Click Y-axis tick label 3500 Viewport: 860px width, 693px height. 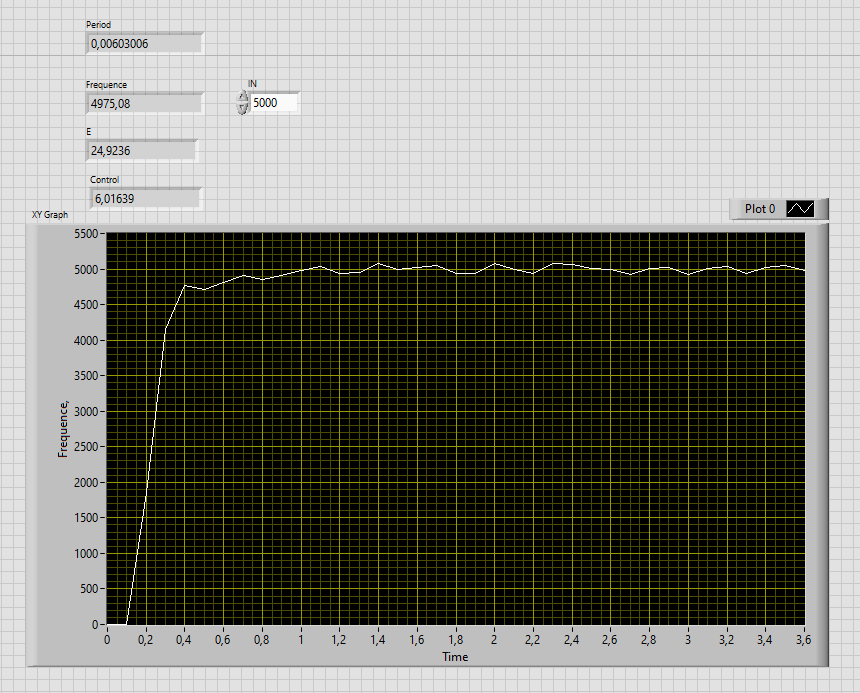click(x=86, y=376)
